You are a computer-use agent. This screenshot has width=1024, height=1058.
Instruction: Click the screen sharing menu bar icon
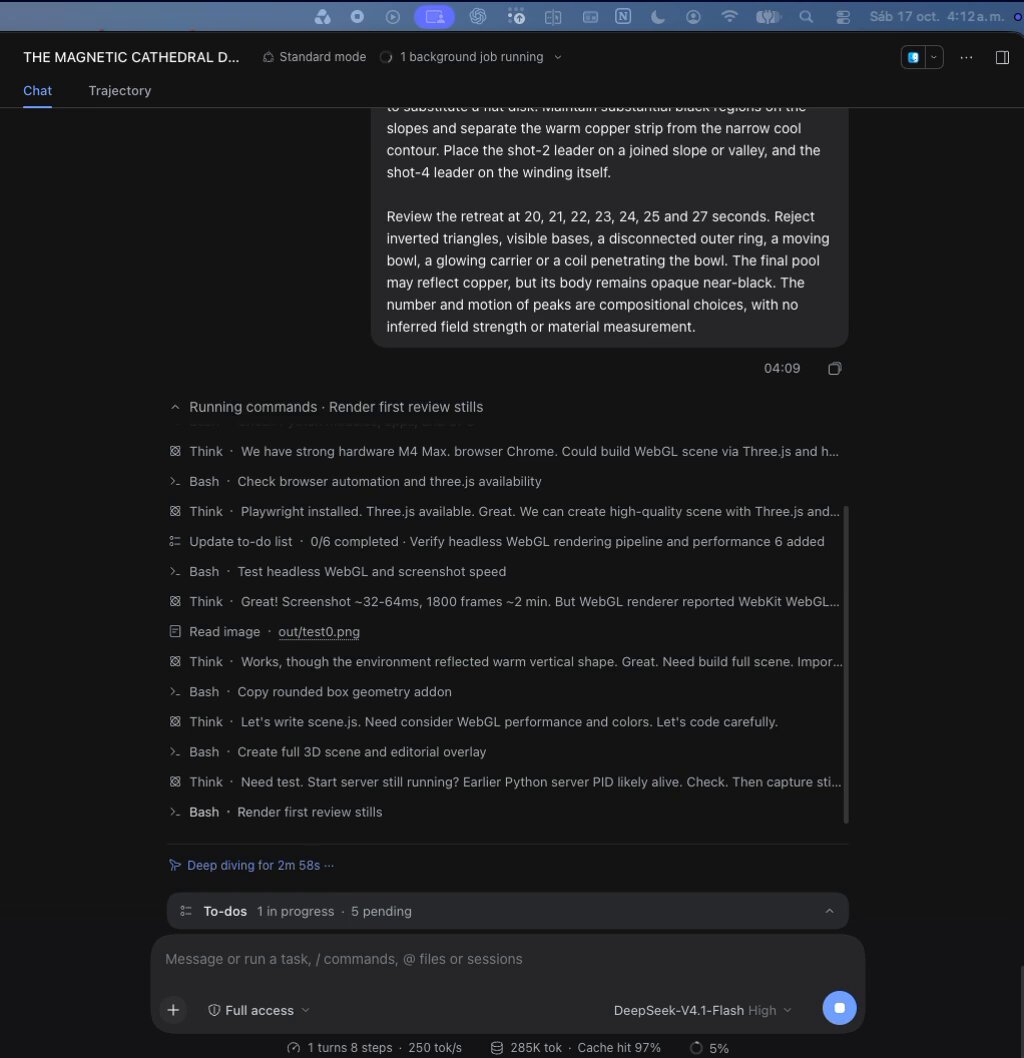pos(434,16)
